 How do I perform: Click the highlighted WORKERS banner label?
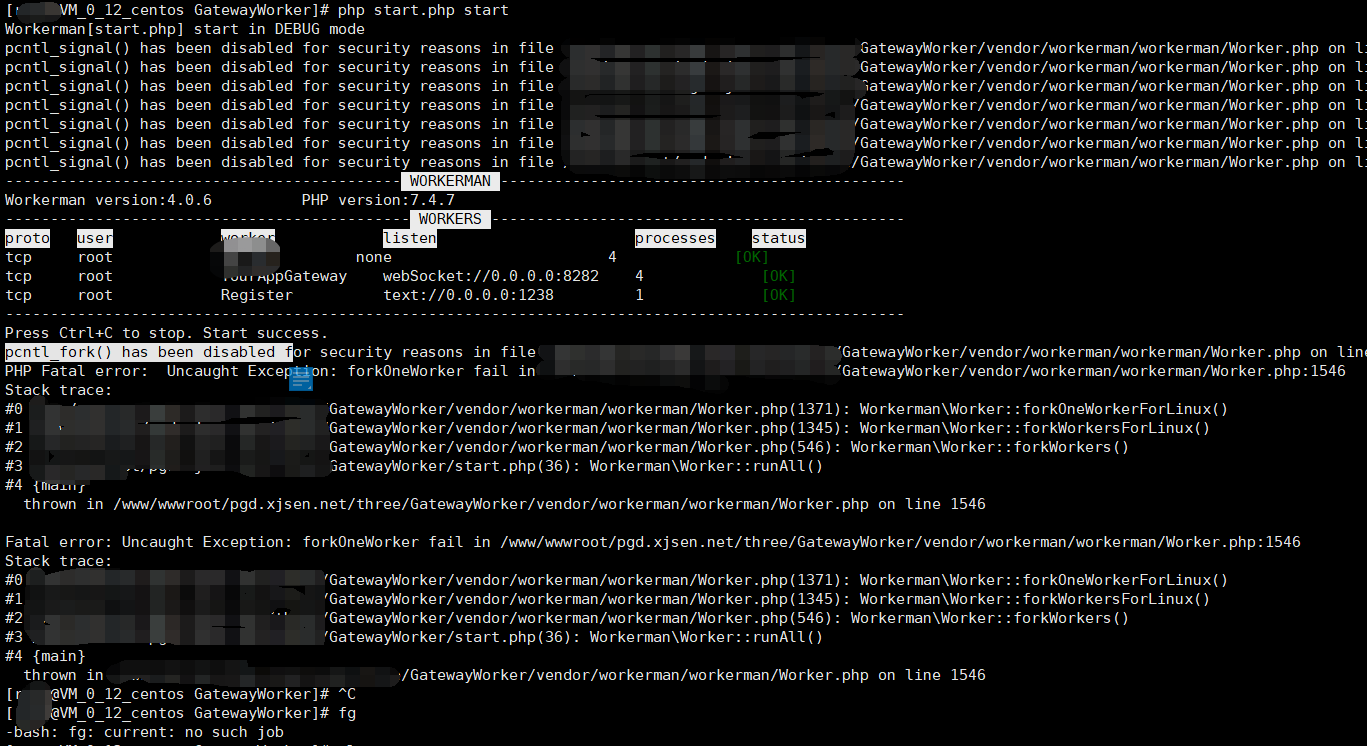click(x=450, y=219)
